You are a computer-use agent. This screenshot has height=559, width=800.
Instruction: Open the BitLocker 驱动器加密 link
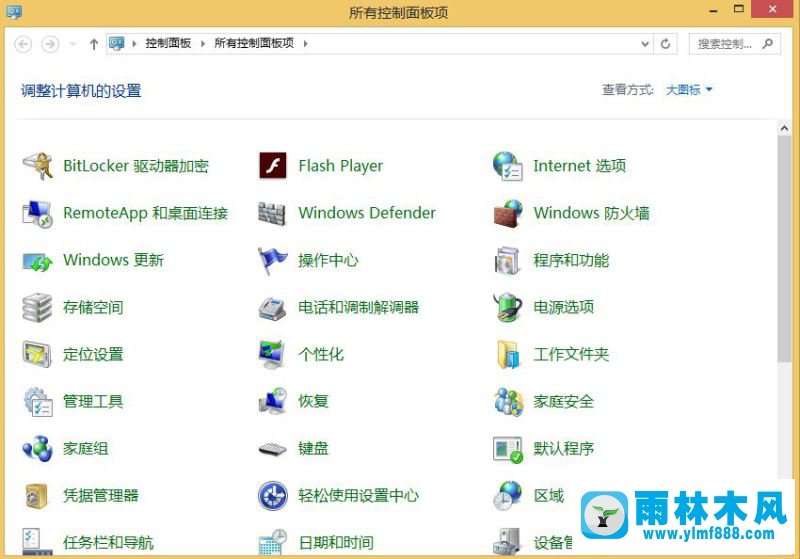pos(136,166)
